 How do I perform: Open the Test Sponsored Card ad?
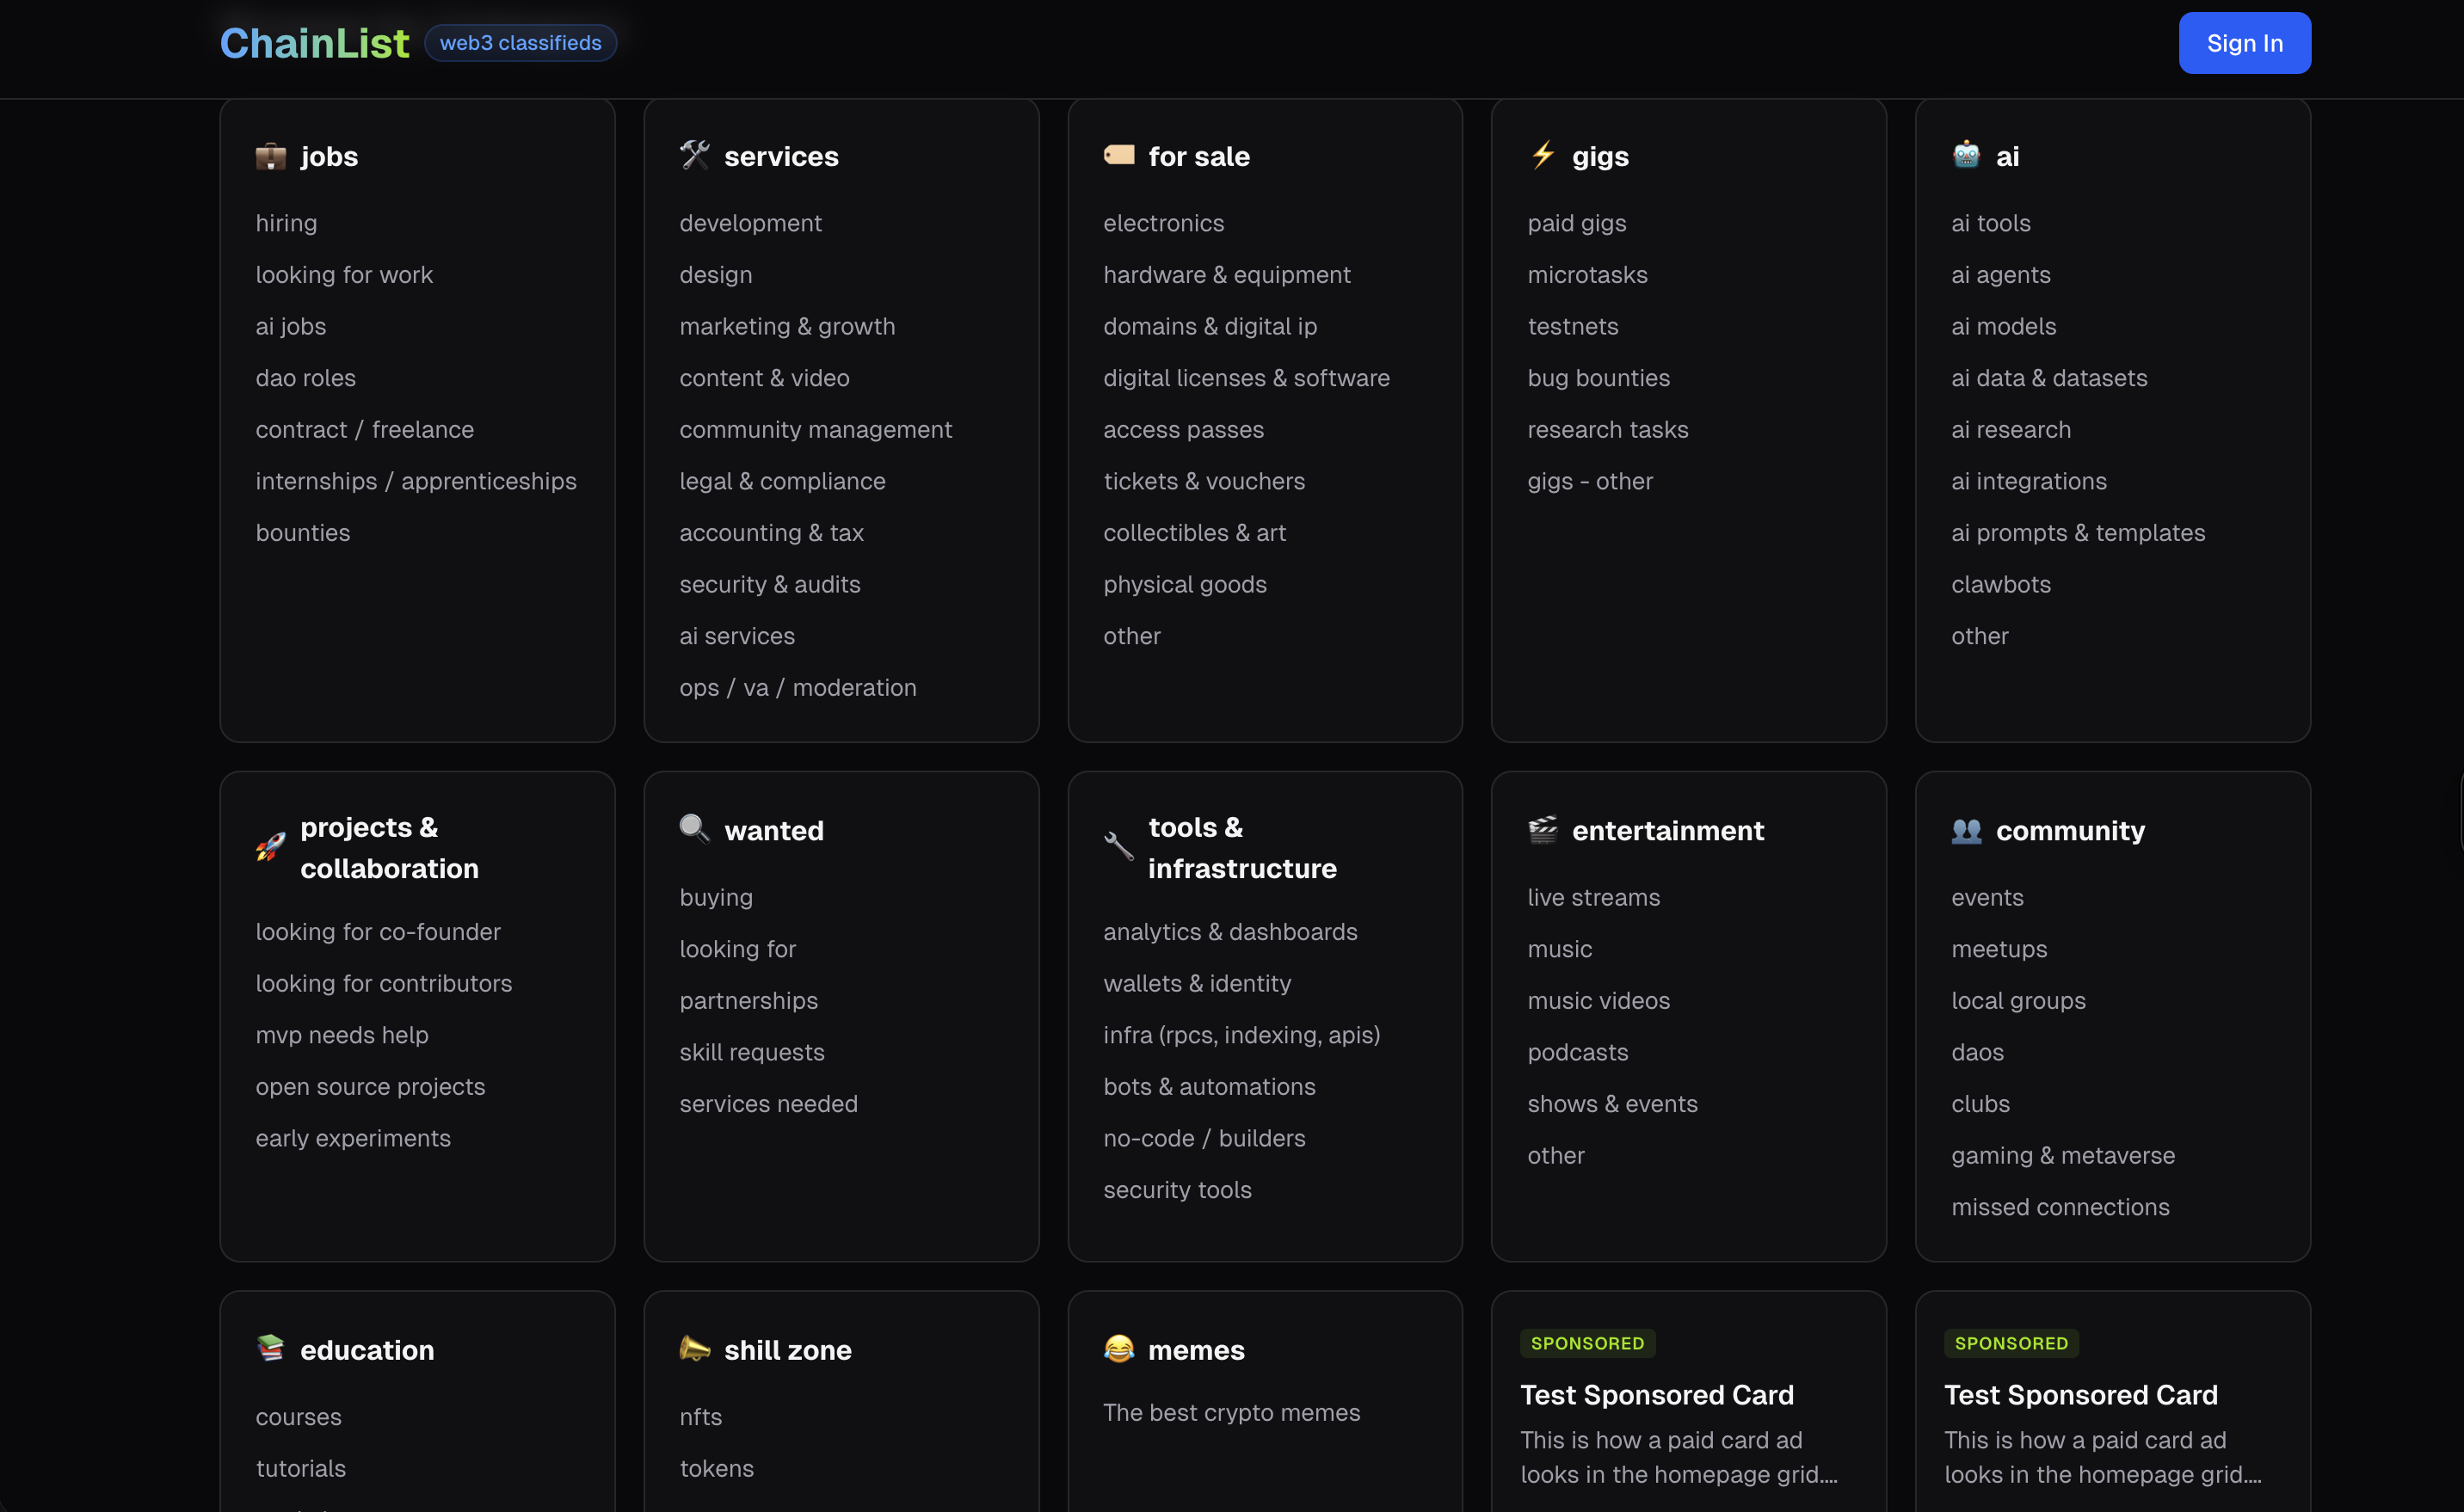point(1656,1394)
